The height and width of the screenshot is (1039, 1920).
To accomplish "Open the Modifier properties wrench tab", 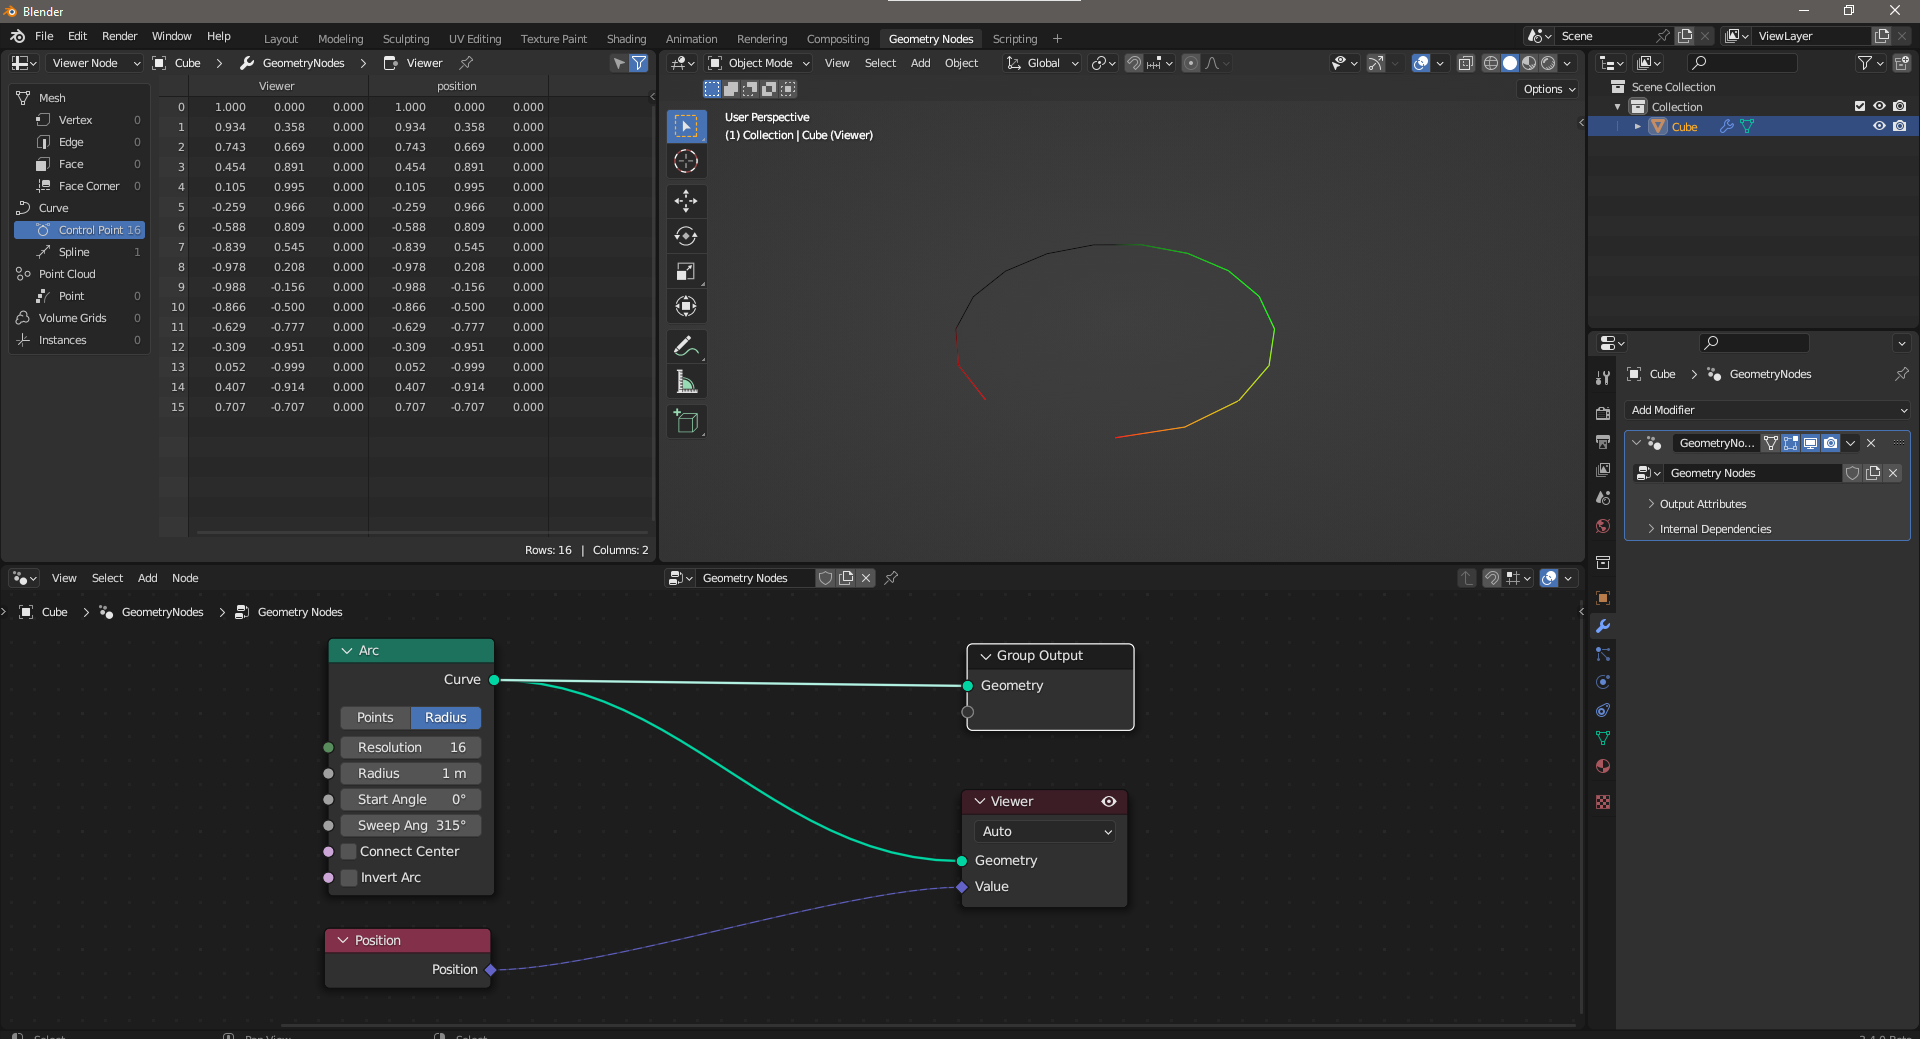I will [x=1603, y=626].
